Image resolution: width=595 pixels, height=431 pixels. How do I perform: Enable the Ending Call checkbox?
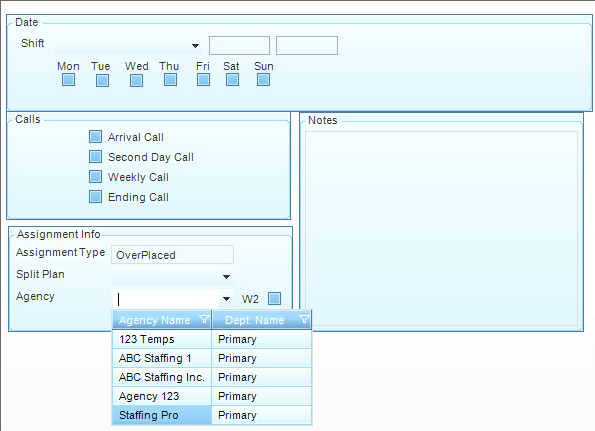click(95, 197)
